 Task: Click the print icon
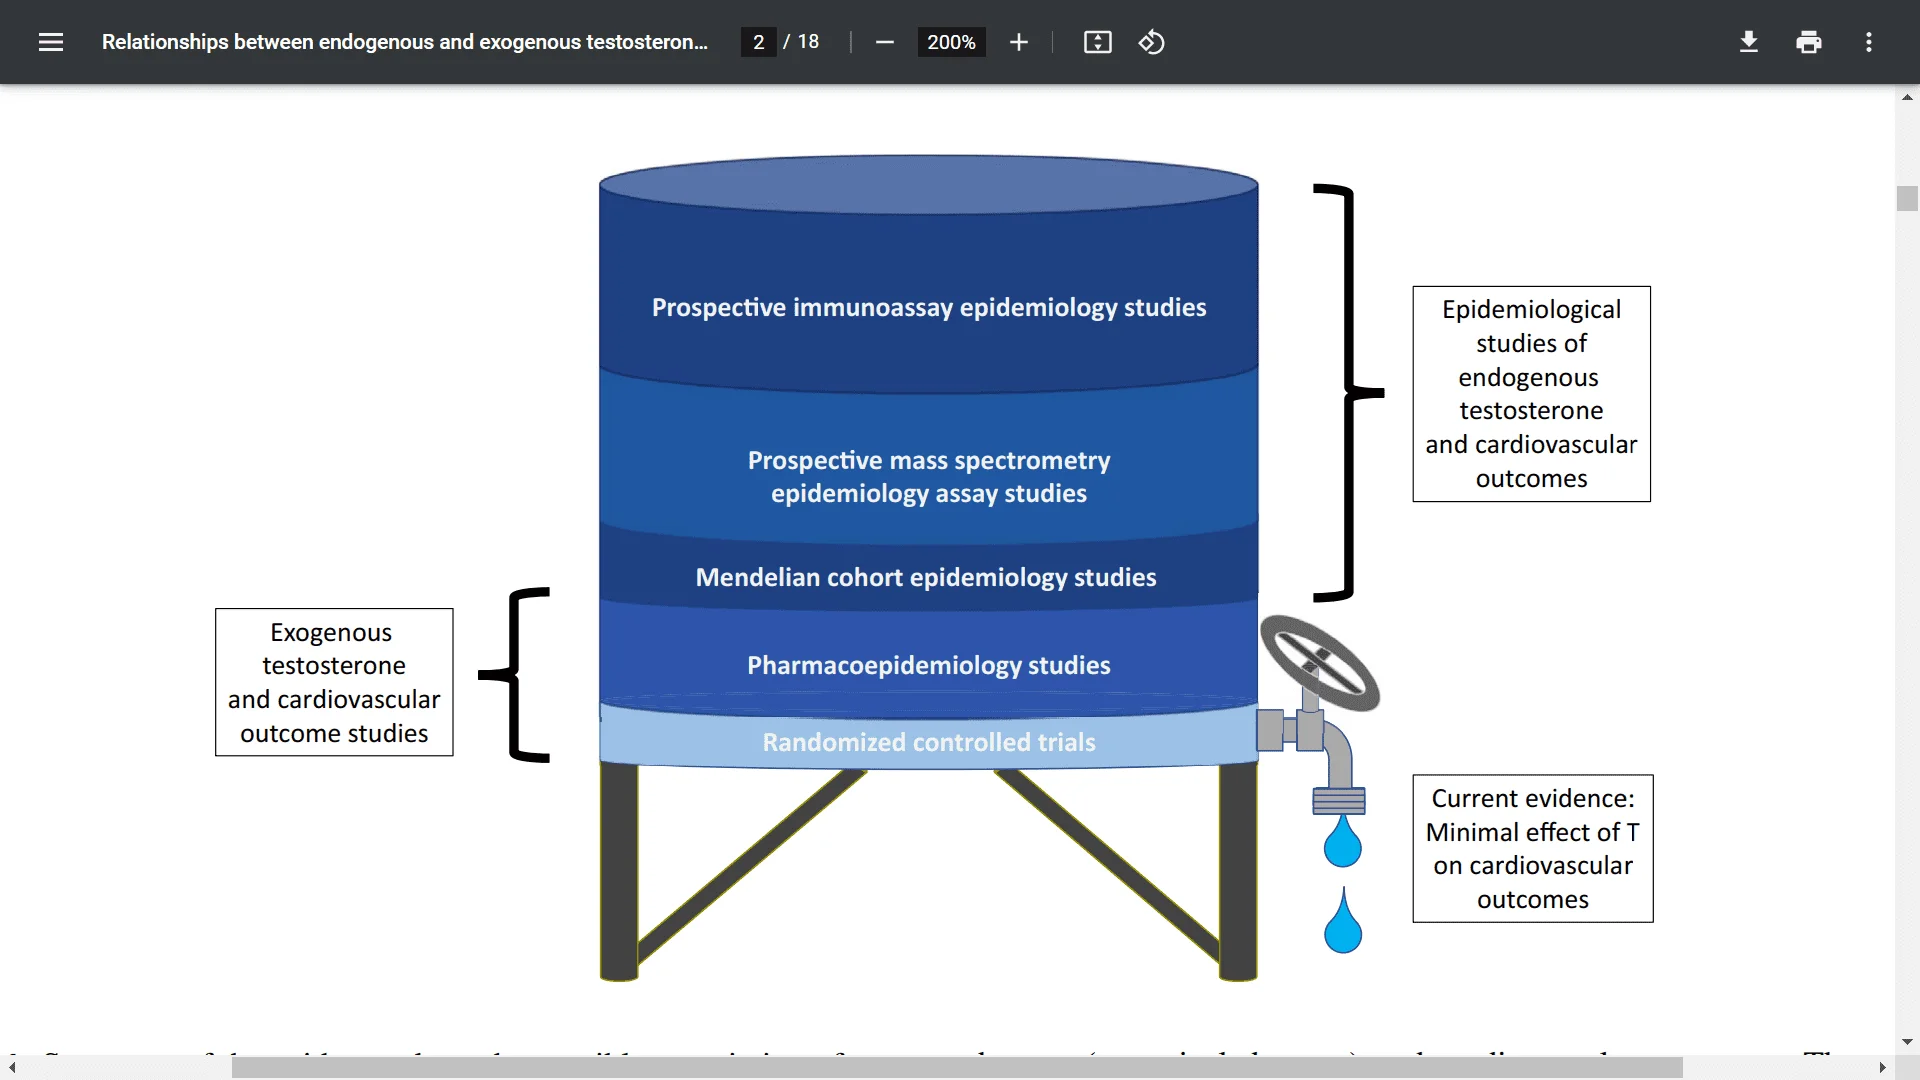(1808, 41)
